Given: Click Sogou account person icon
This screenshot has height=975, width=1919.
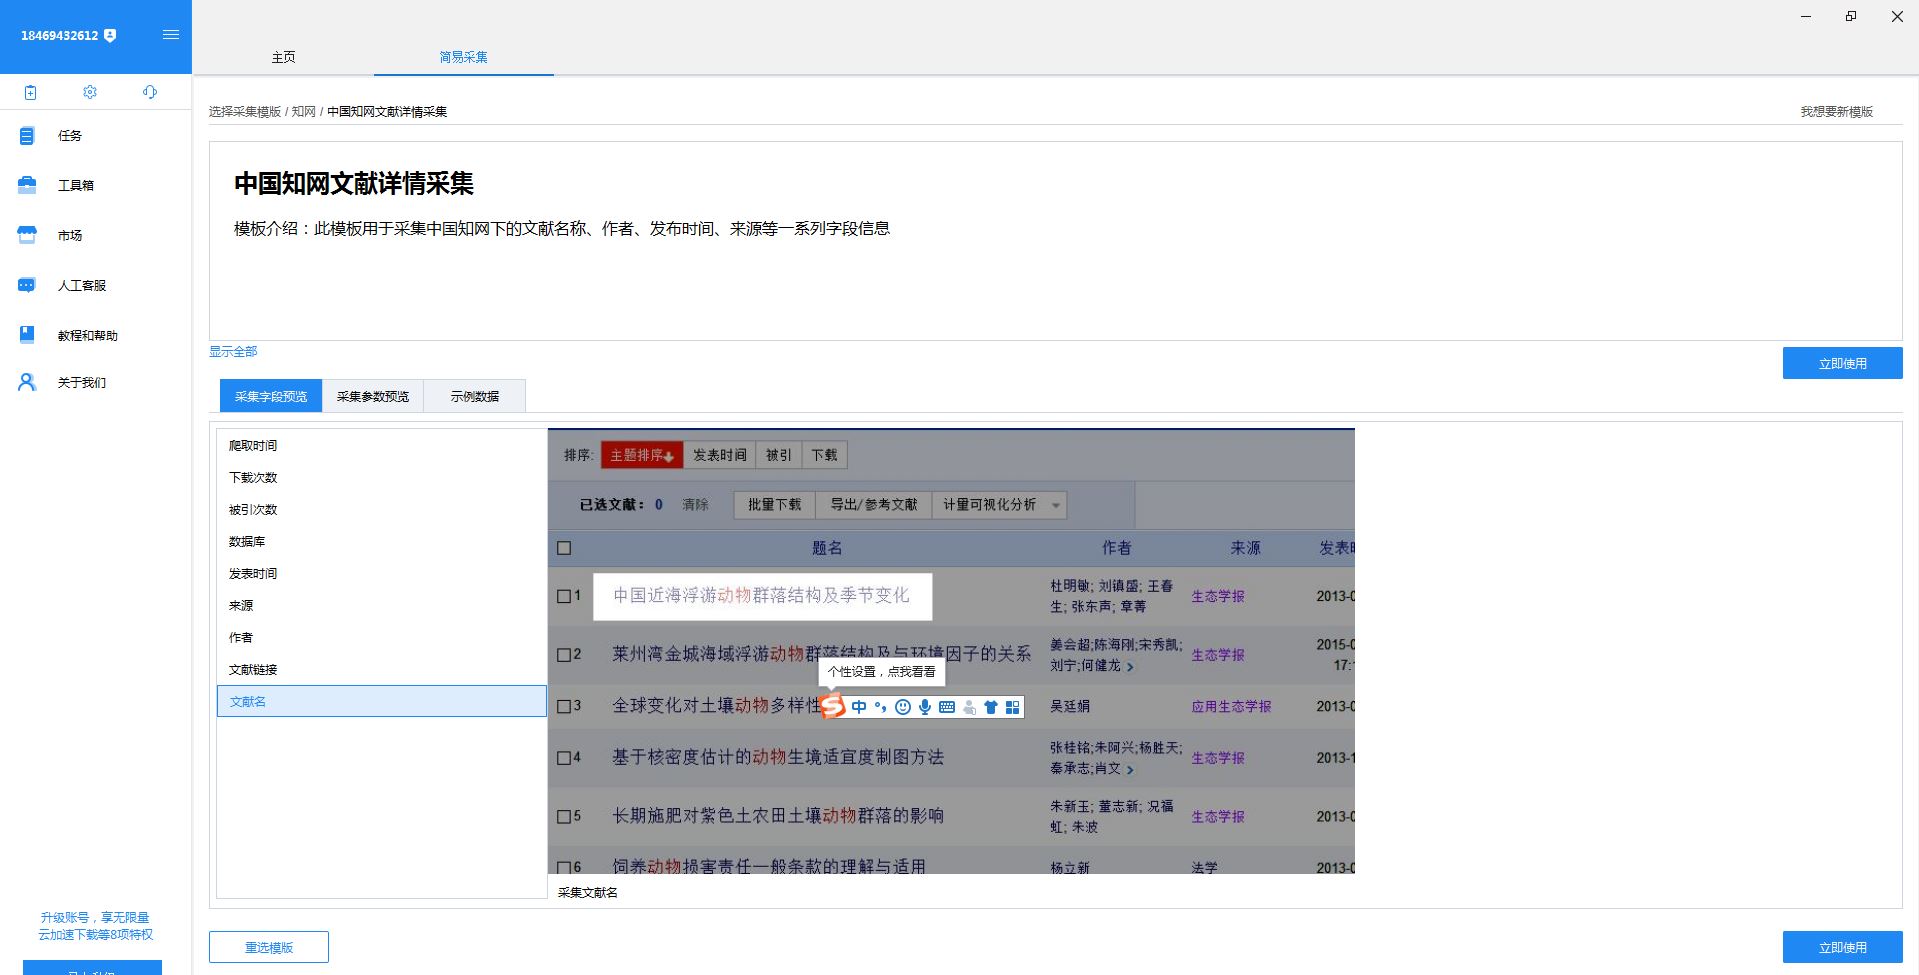Looking at the screenshot, I should pyautogui.click(x=969, y=707).
